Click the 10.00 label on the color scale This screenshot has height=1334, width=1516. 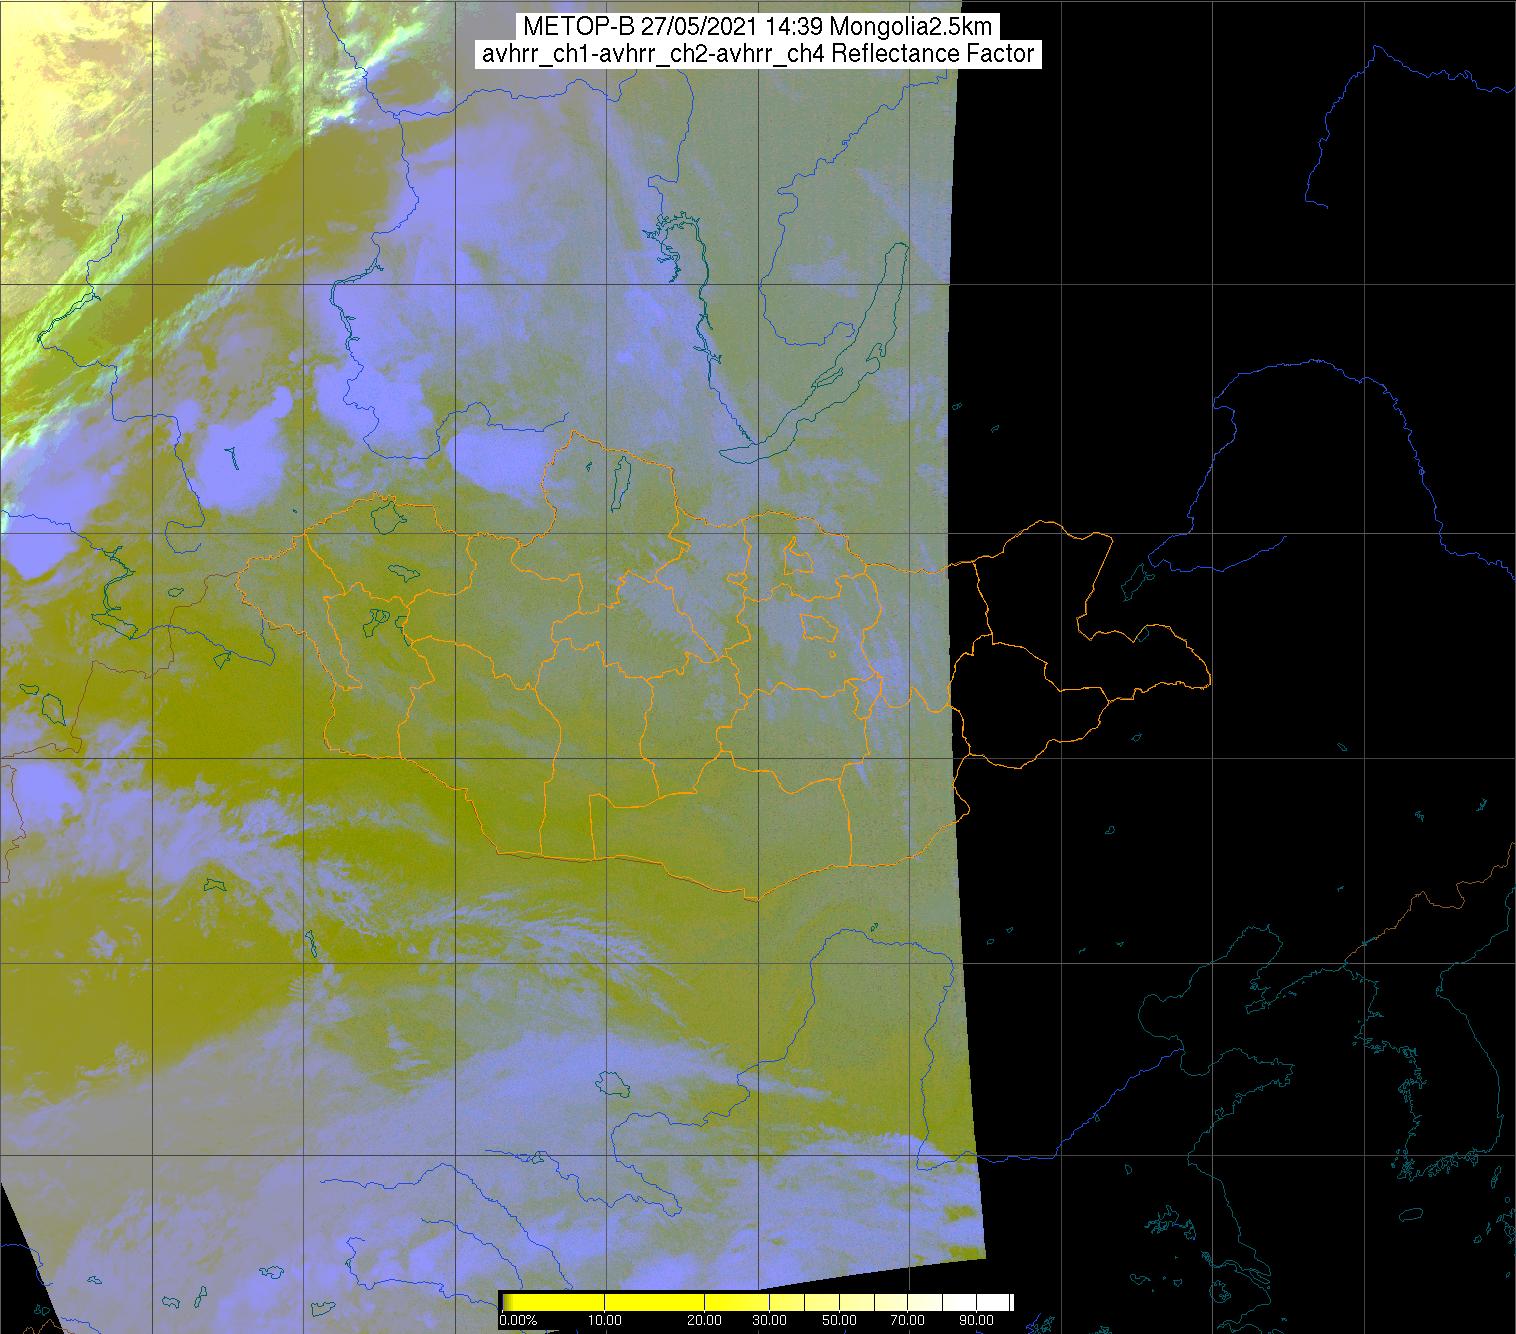(x=605, y=1321)
